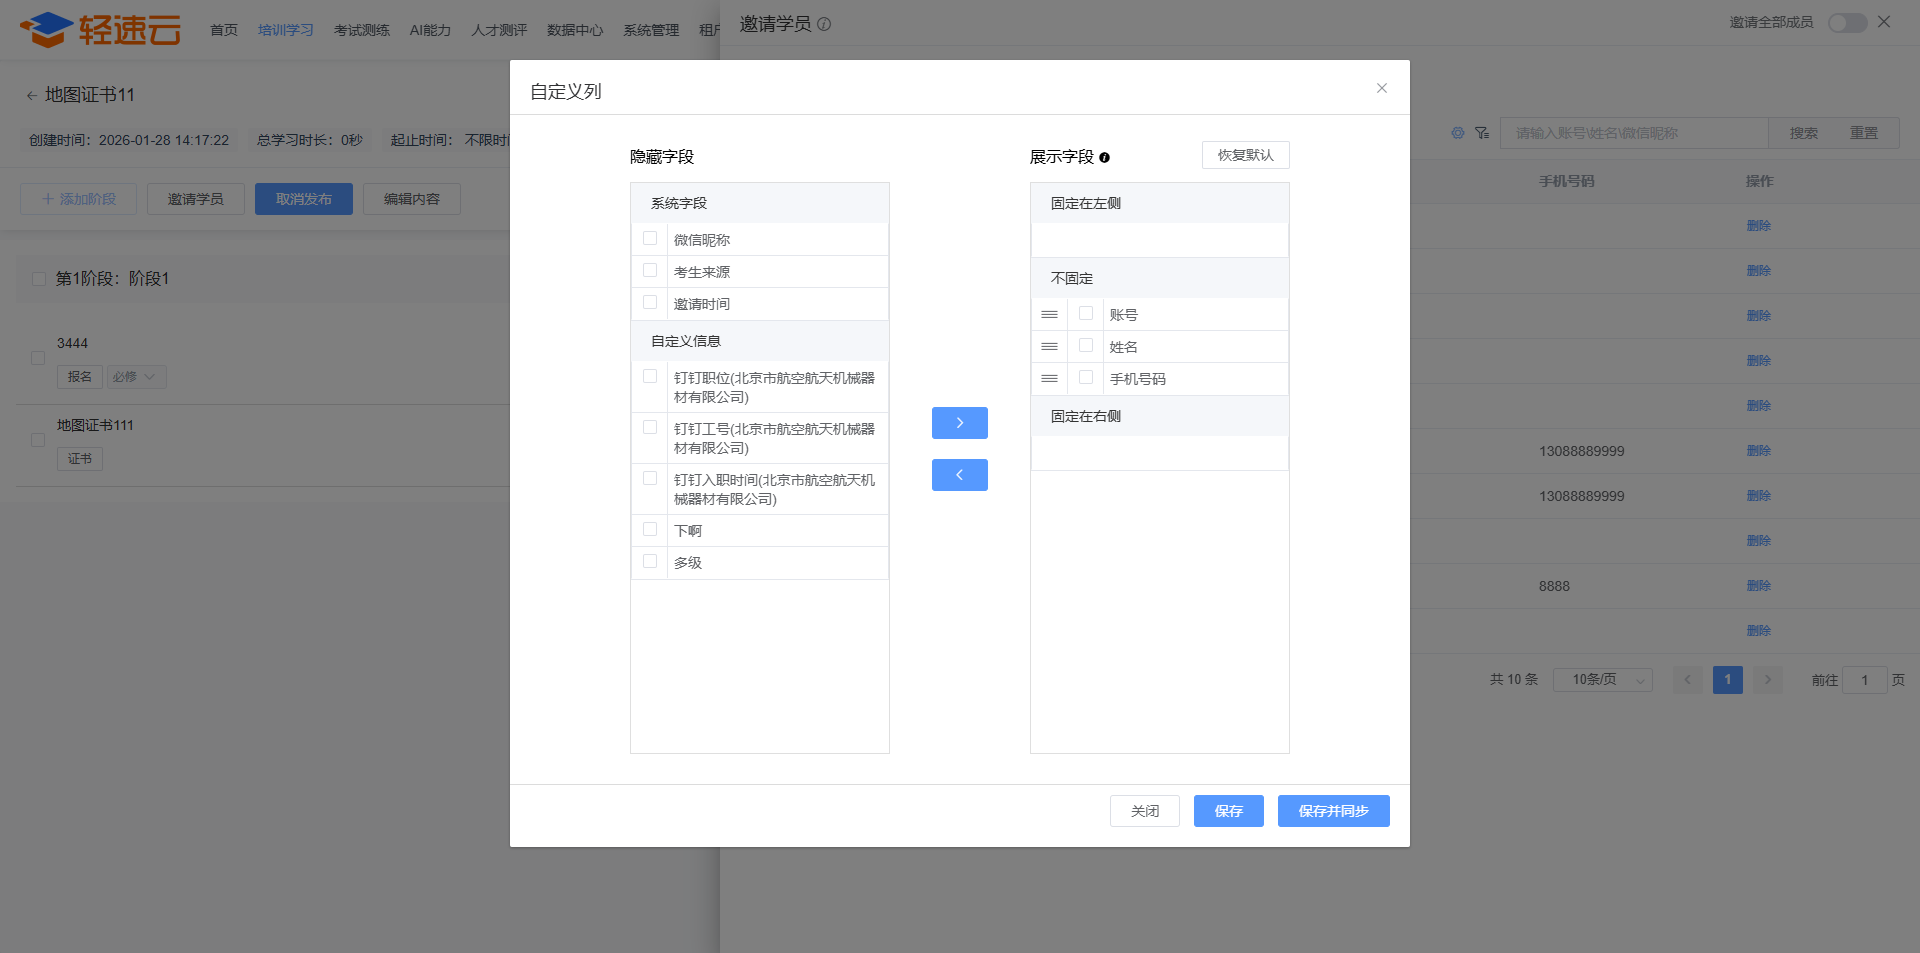Check the 微信昵称 hidden field checkbox
Viewport: 1920px width, 953px height.
(650, 239)
